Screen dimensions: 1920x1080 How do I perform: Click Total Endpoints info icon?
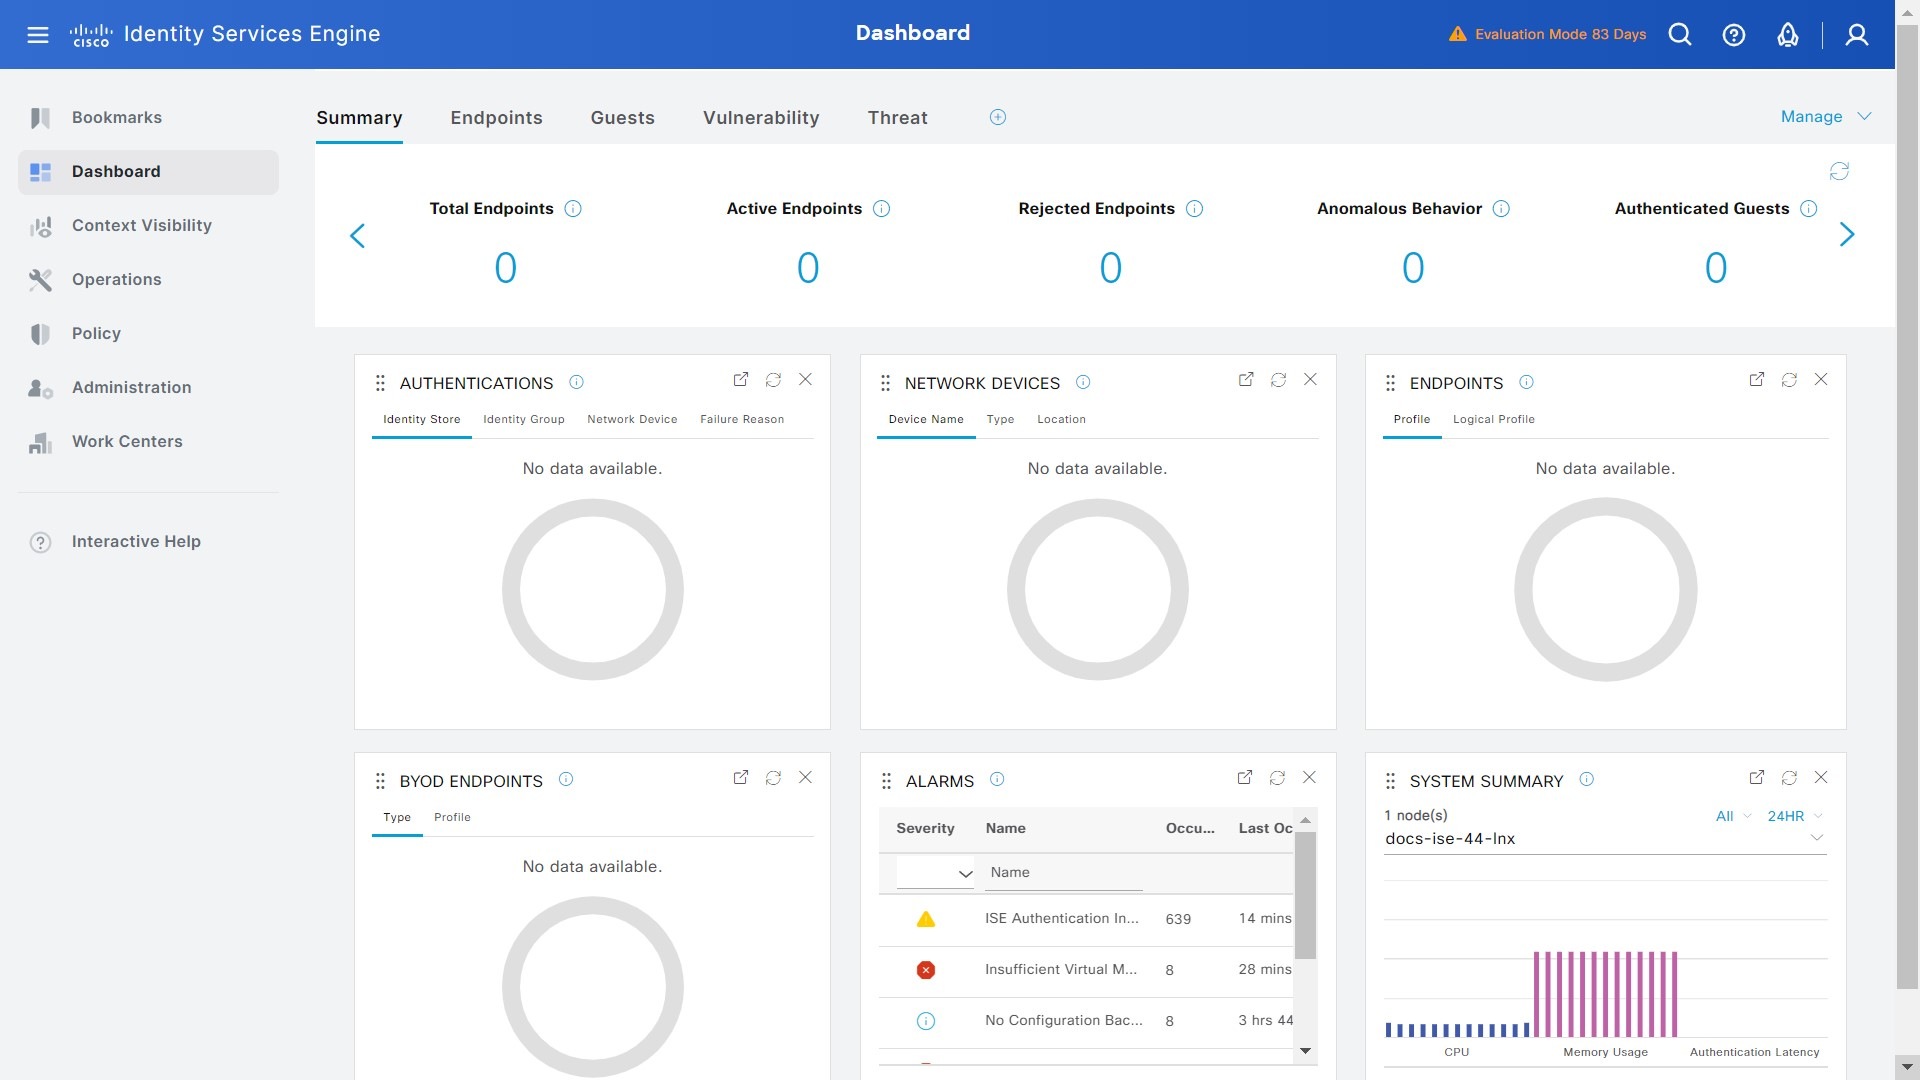click(x=573, y=209)
